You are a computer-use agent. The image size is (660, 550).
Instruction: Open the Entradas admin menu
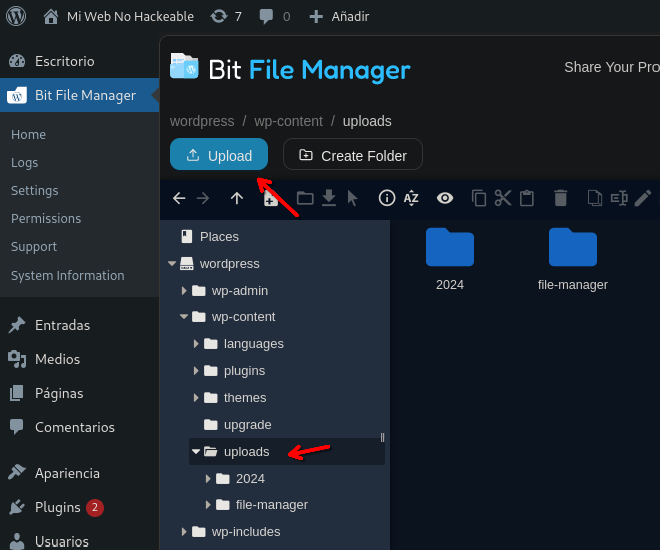[x=62, y=325]
